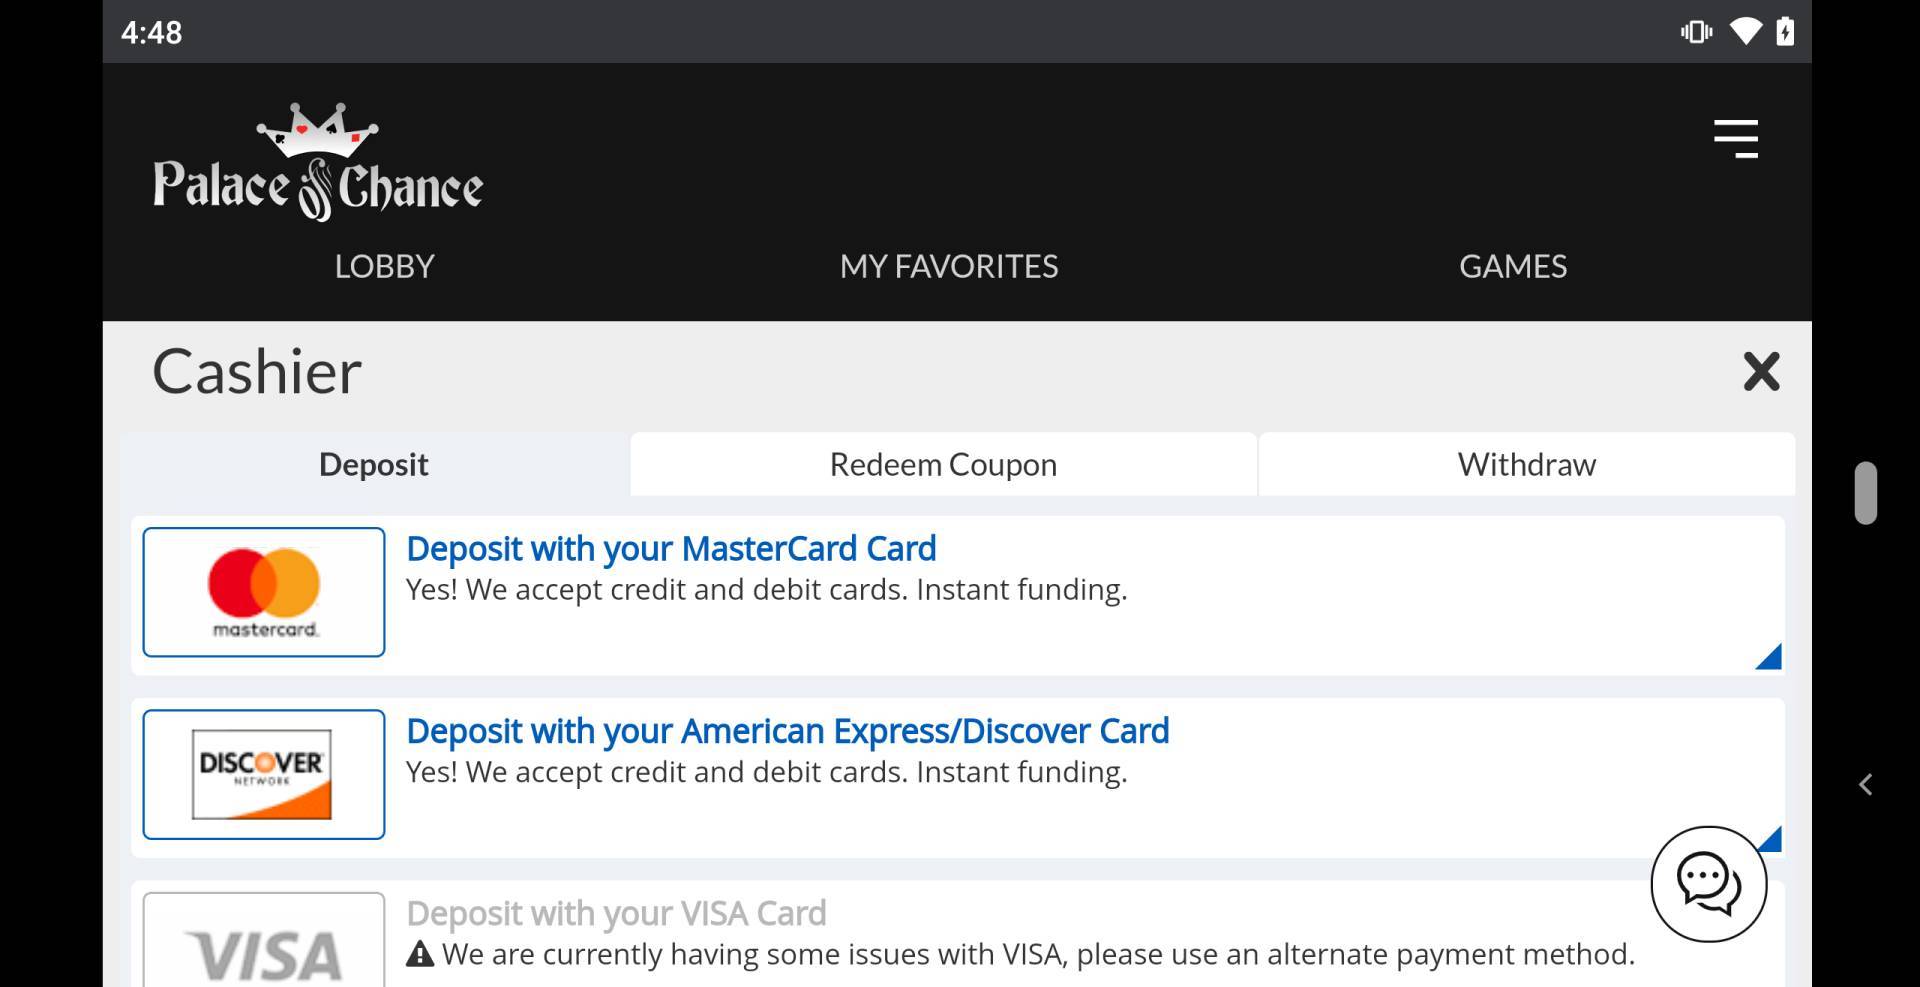
Task: Open the hamburger menu icon
Action: tap(1735, 139)
